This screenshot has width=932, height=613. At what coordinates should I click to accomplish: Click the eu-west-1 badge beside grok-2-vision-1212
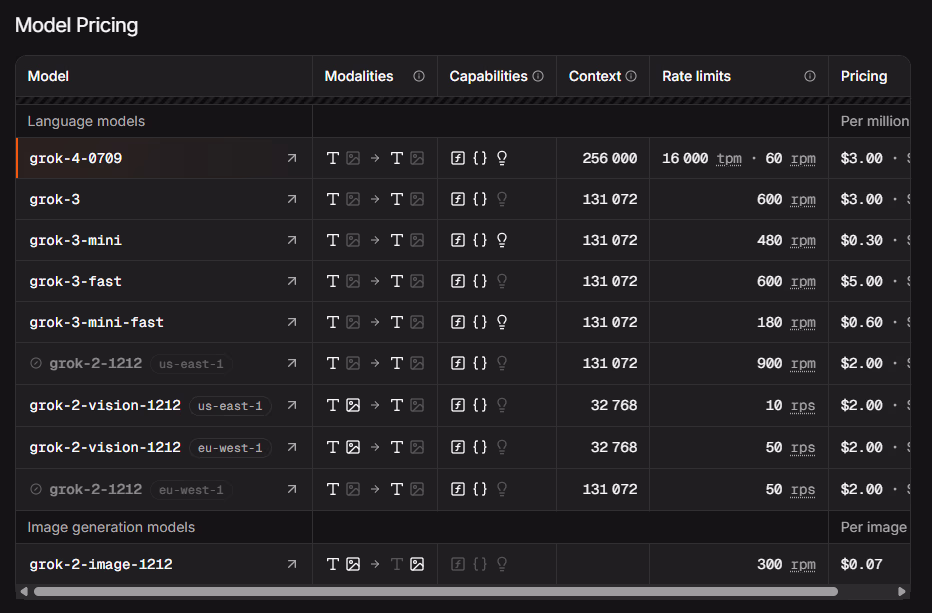tap(230, 448)
